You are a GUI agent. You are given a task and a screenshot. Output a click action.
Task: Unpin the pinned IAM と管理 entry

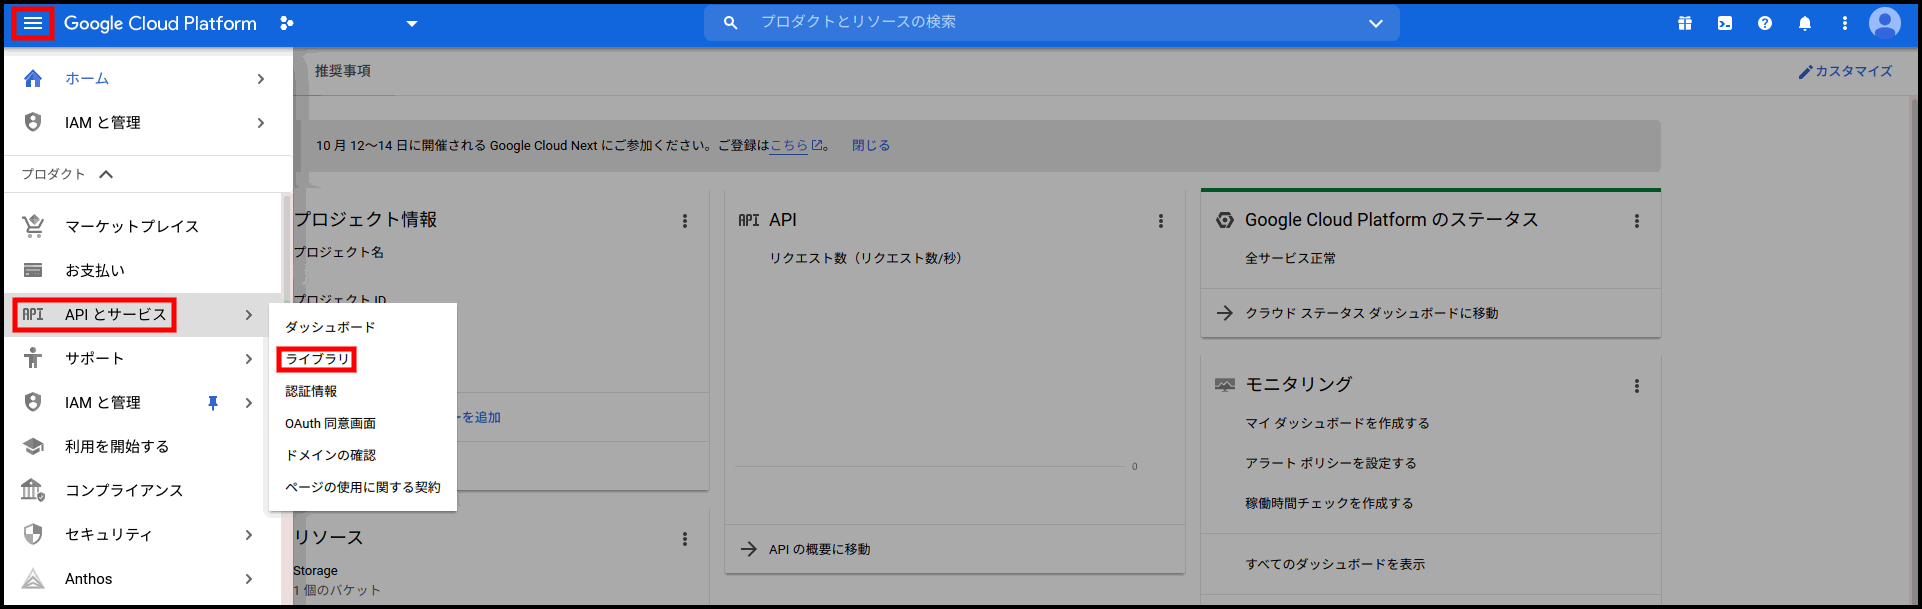[x=212, y=402]
